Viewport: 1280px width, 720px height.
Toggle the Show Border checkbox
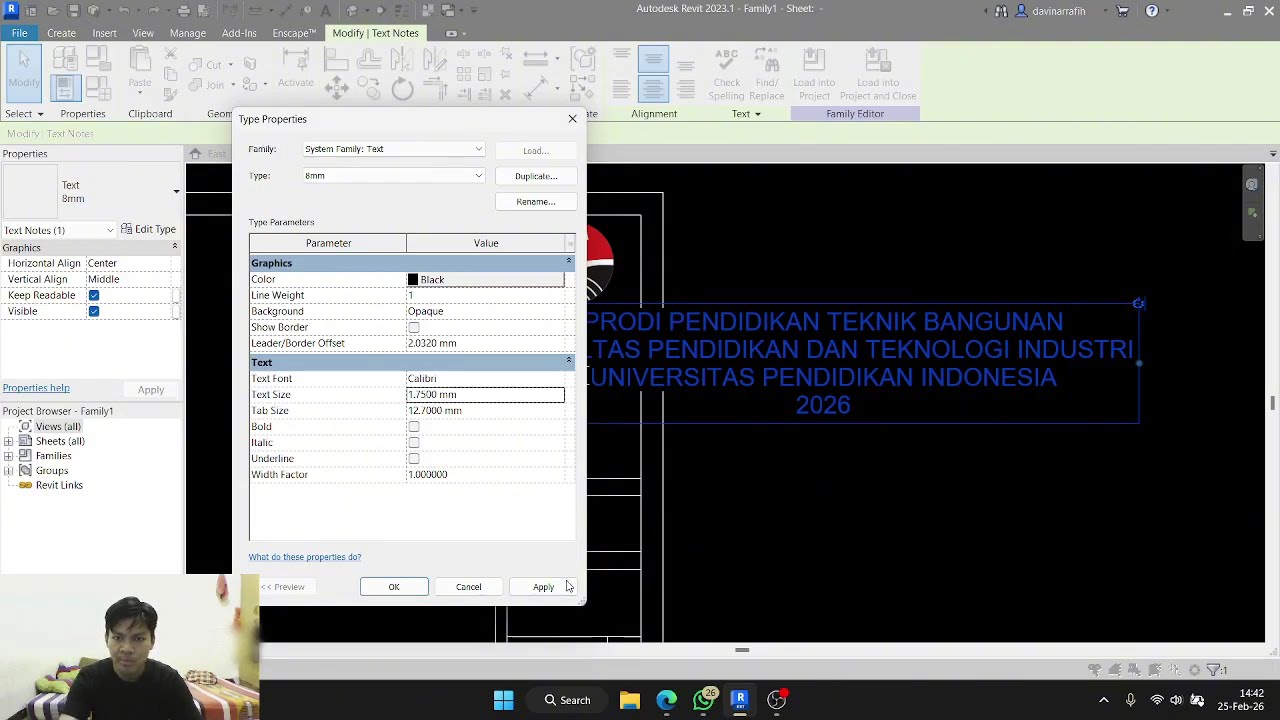point(414,328)
